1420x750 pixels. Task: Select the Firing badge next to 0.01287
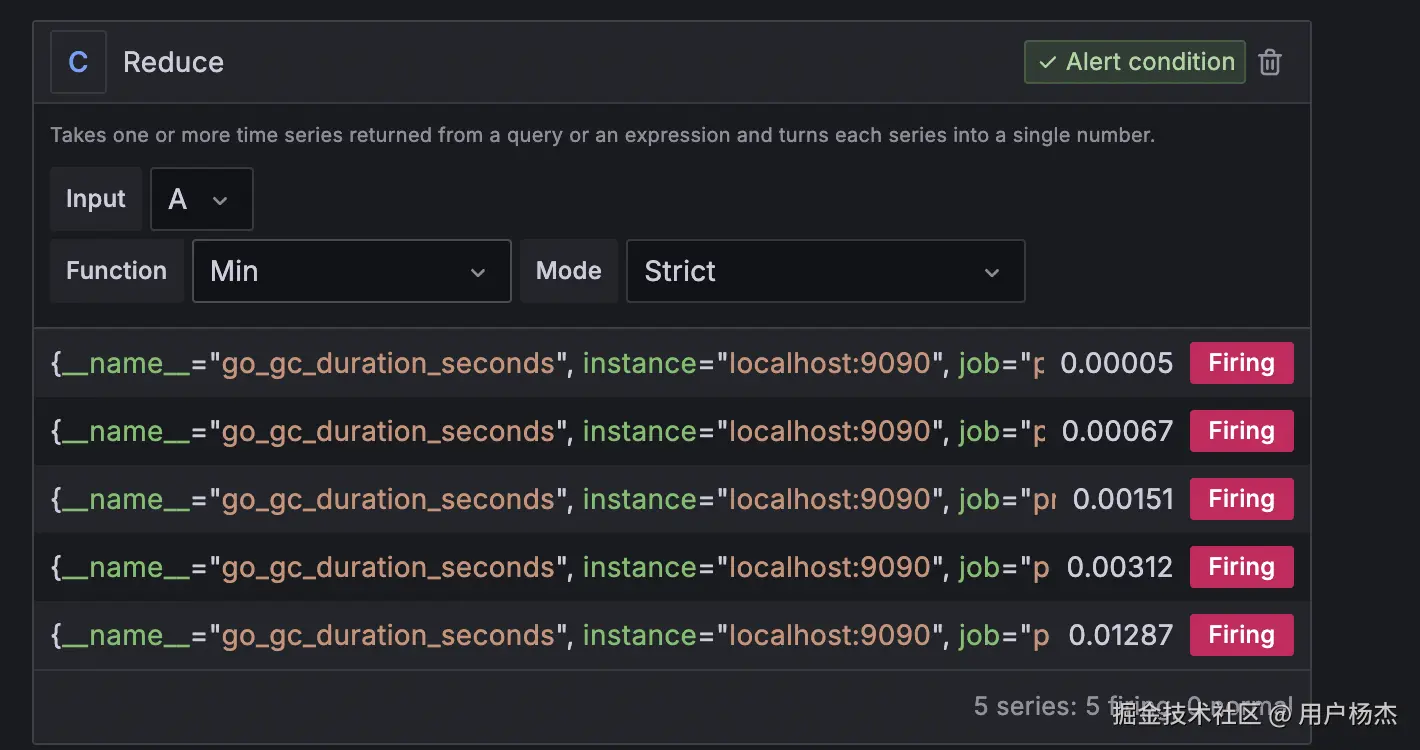[x=1241, y=635]
